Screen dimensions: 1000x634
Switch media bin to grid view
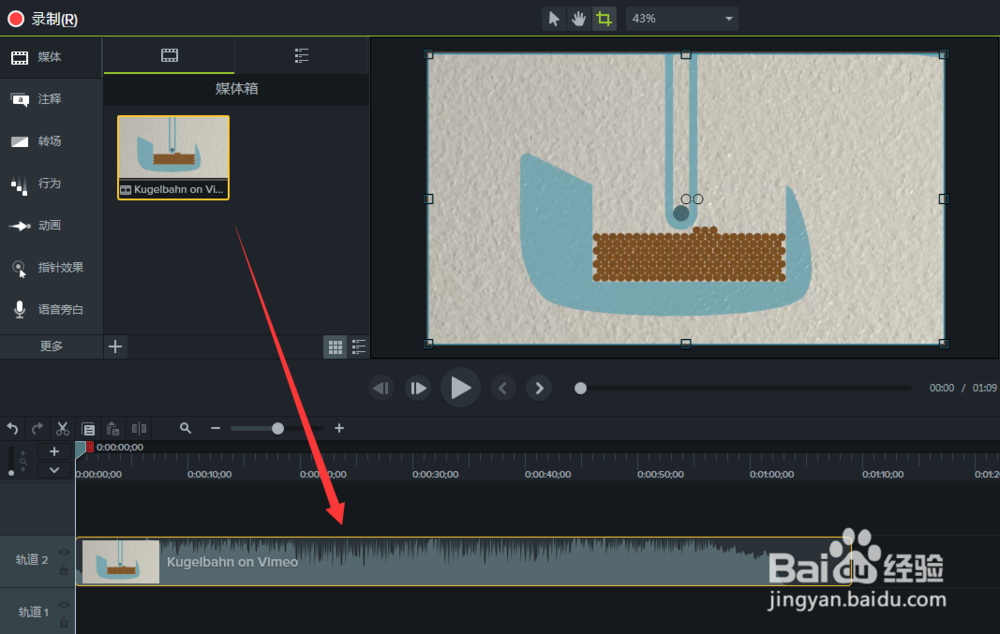point(337,346)
